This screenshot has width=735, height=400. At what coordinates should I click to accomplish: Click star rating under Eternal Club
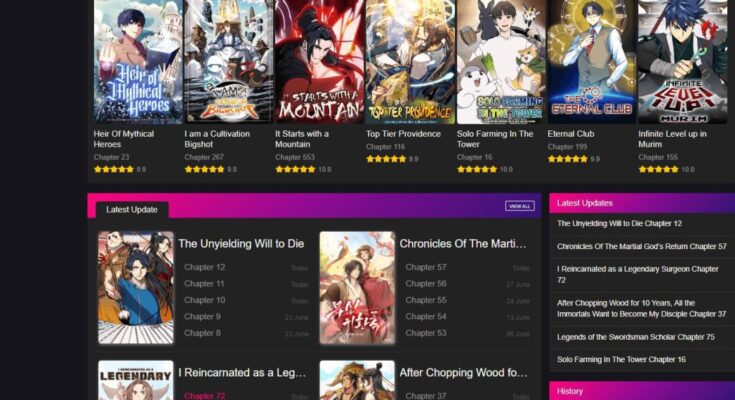coord(568,159)
